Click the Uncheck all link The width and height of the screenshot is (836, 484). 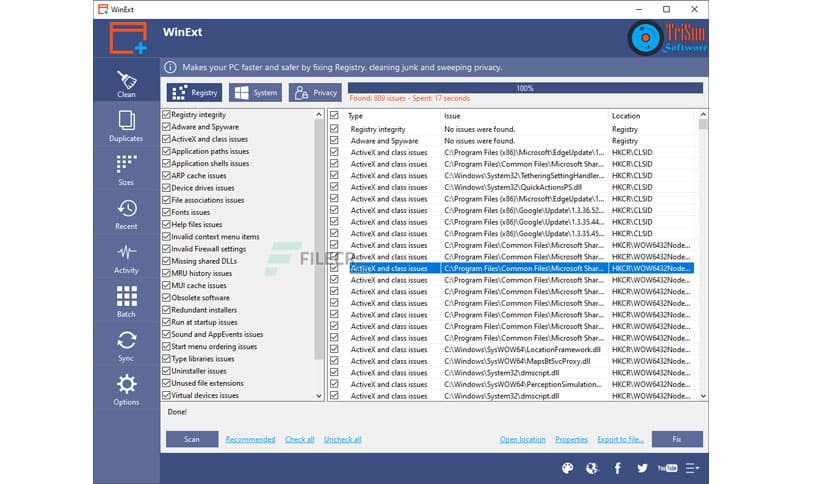(x=343, y=440)
